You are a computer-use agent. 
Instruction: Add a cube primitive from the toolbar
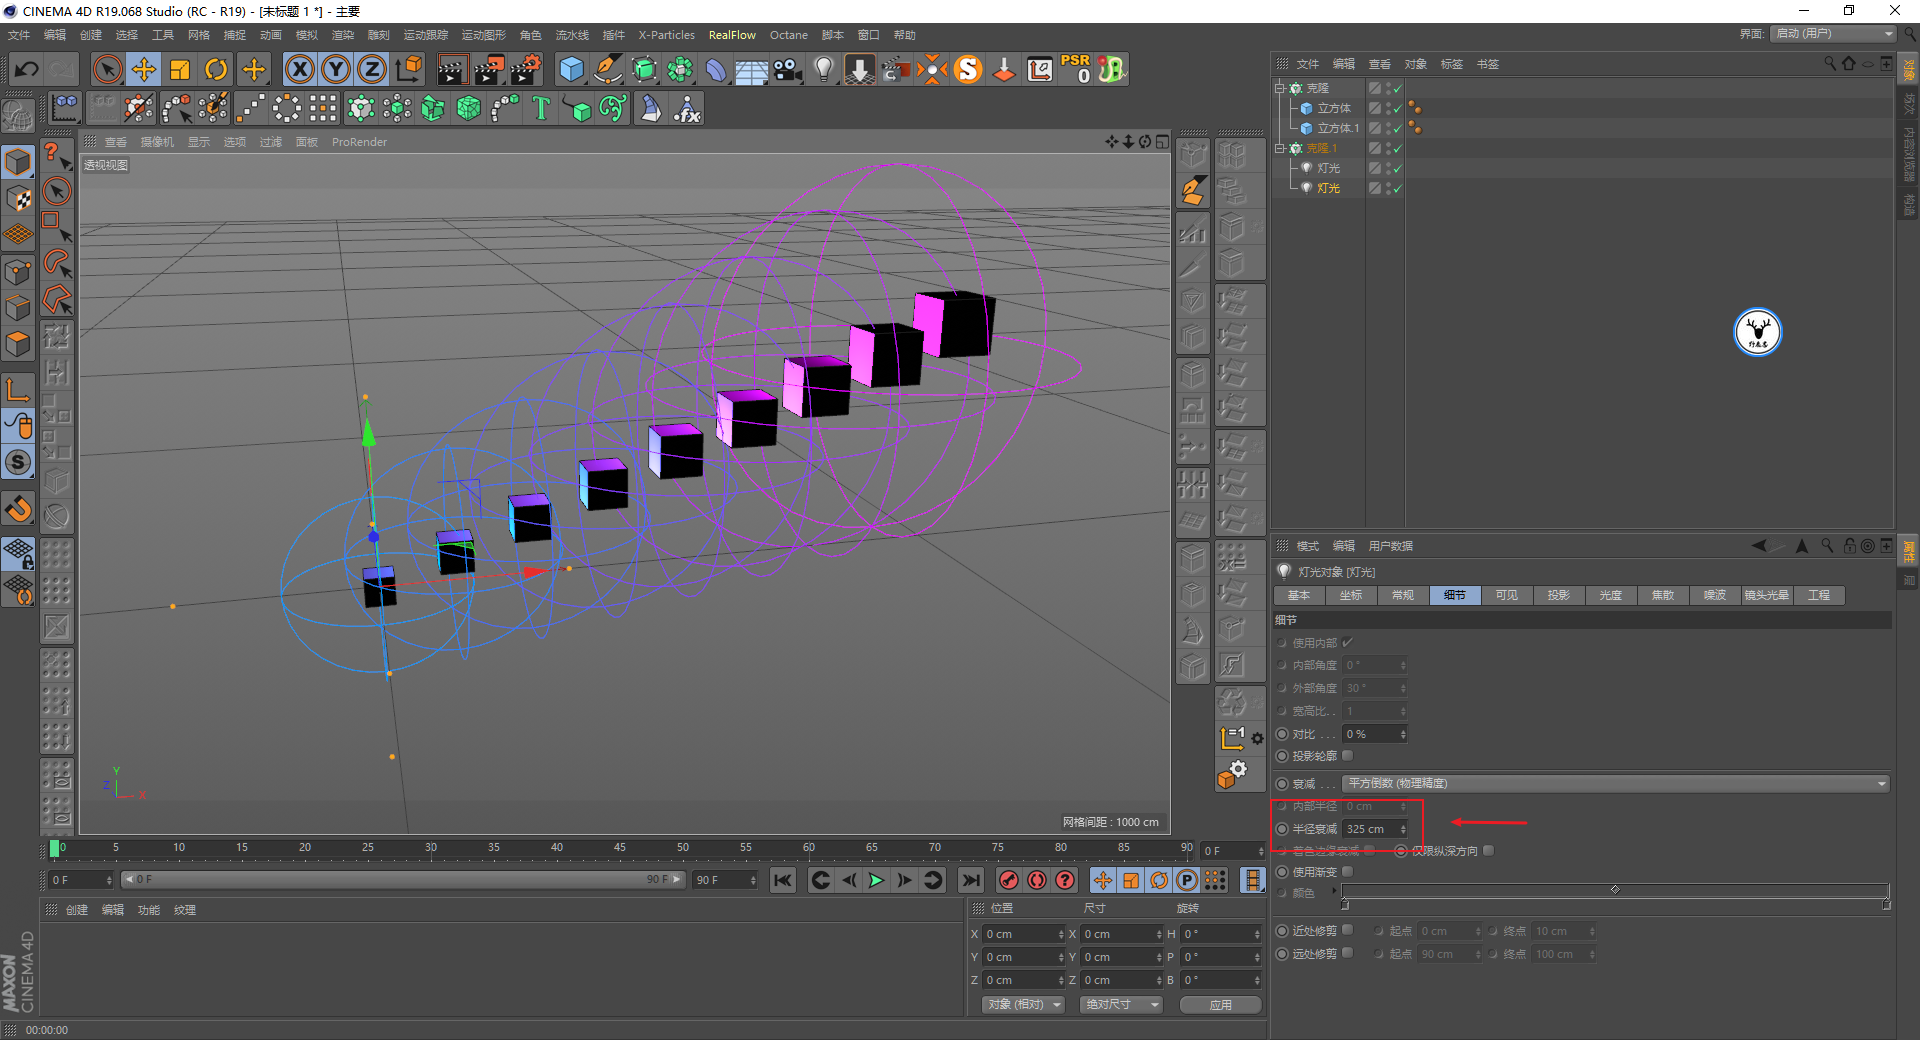tap(571, 69)
